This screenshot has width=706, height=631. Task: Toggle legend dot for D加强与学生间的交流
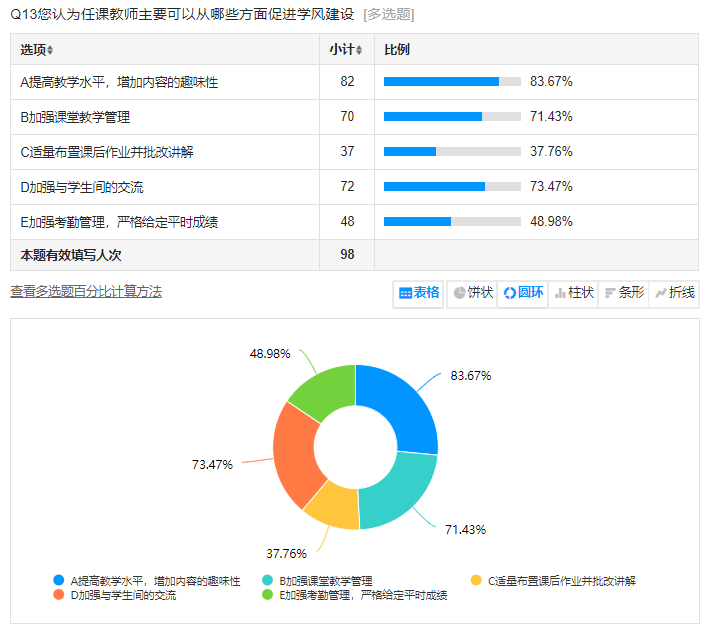coord(59,595)
